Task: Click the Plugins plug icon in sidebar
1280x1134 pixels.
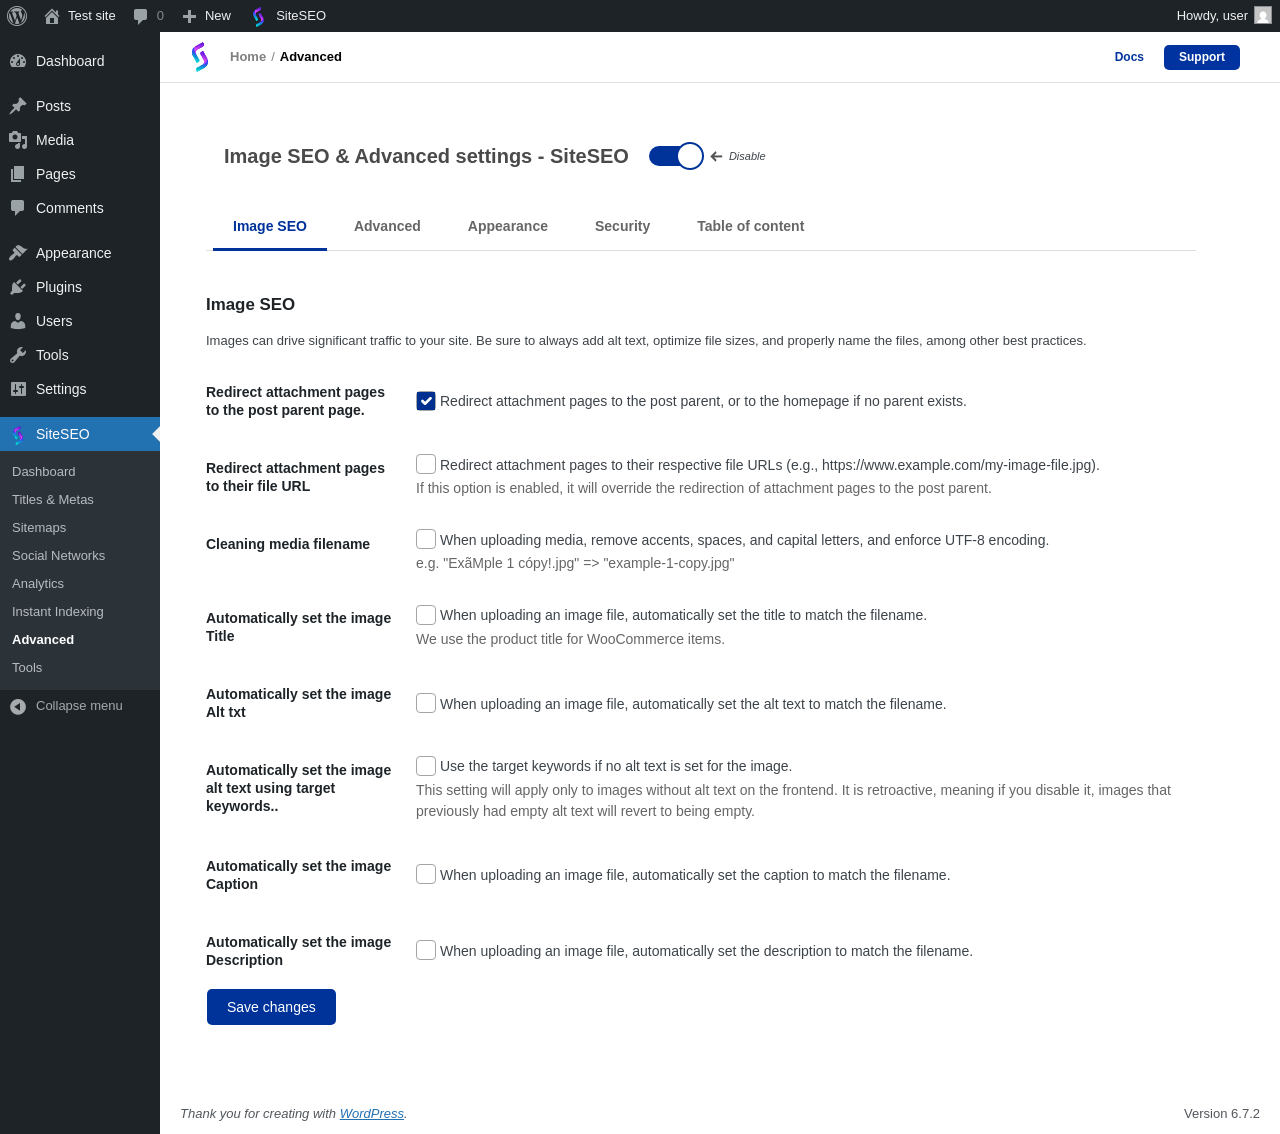Action: 18,287
